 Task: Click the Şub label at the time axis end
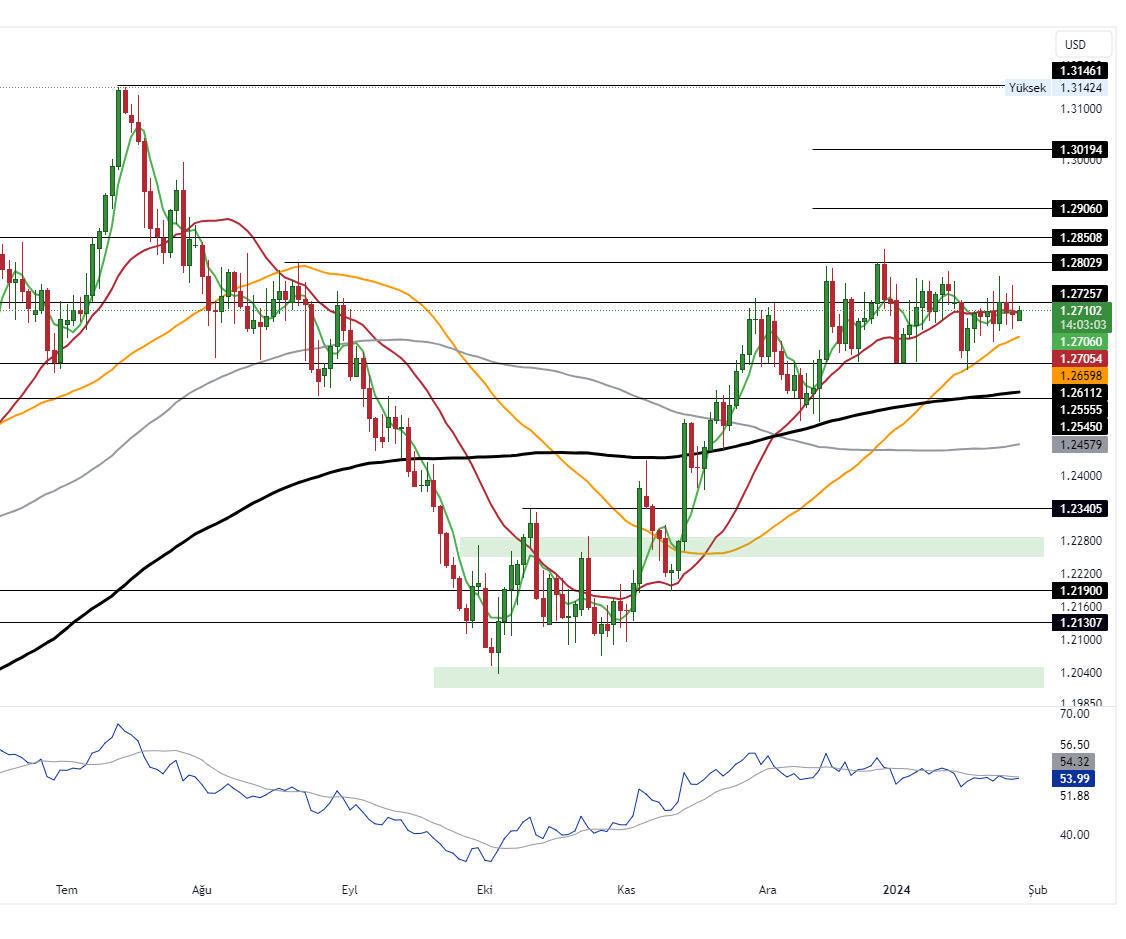[x=1036, y=888]
